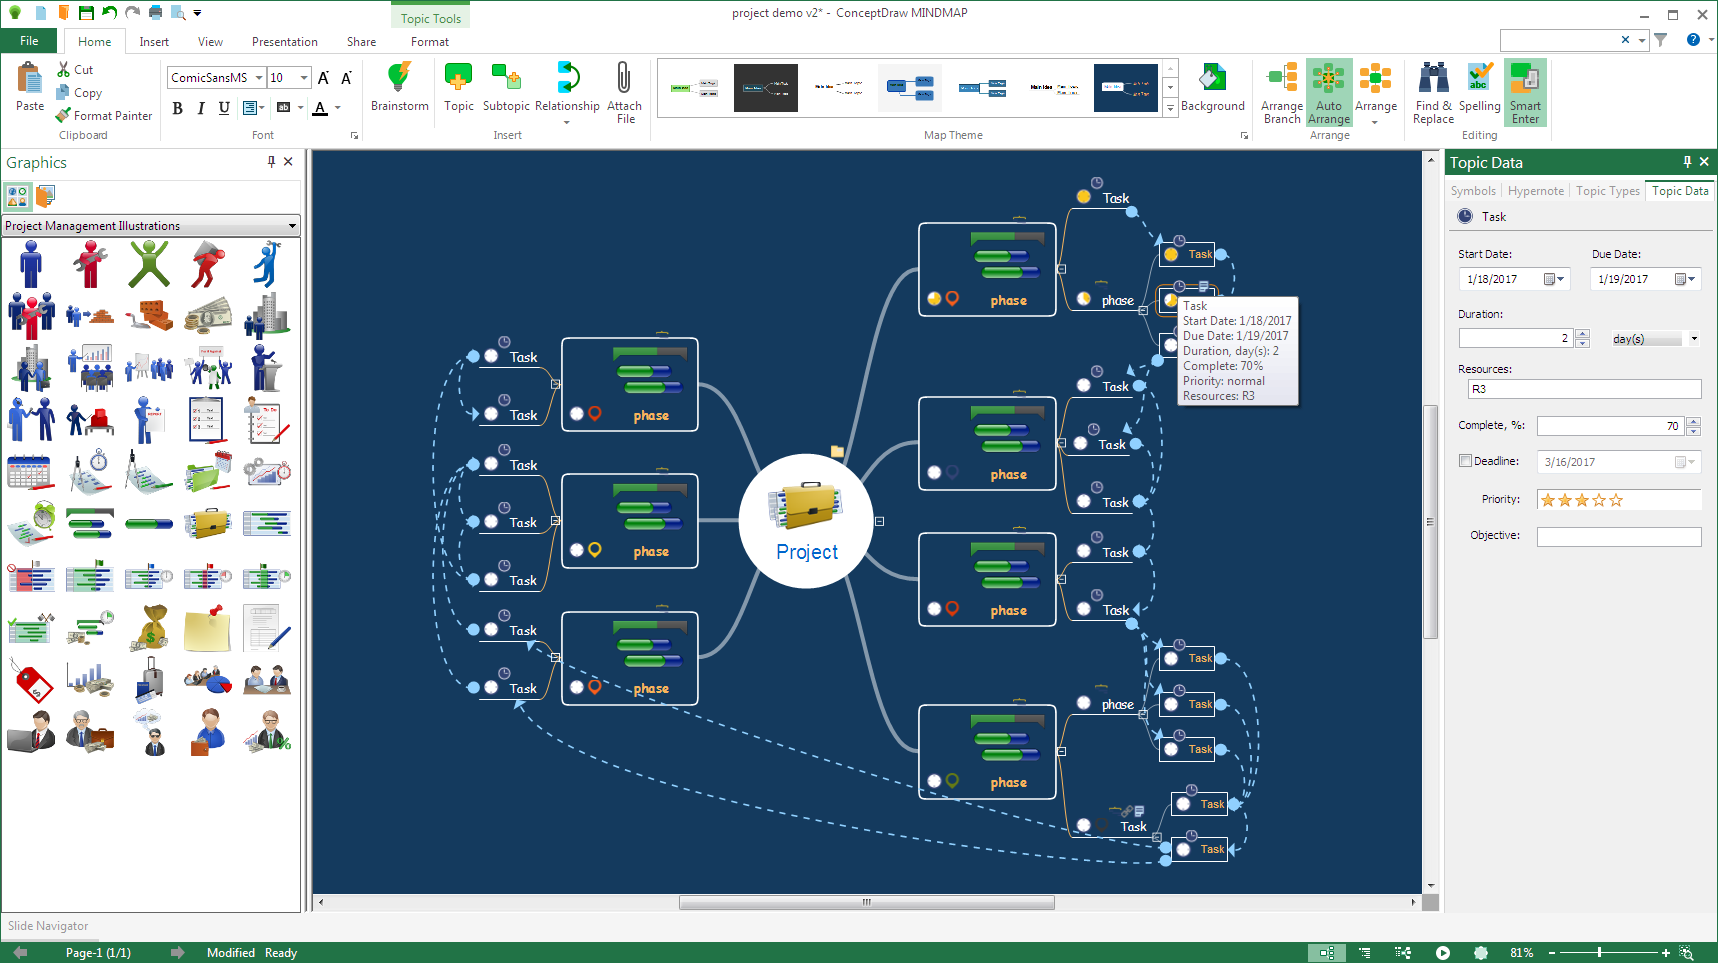The image size is (1718, 963).
Task: Click the Save icon in quick access toolbar
Action: [x=86, y=13]
